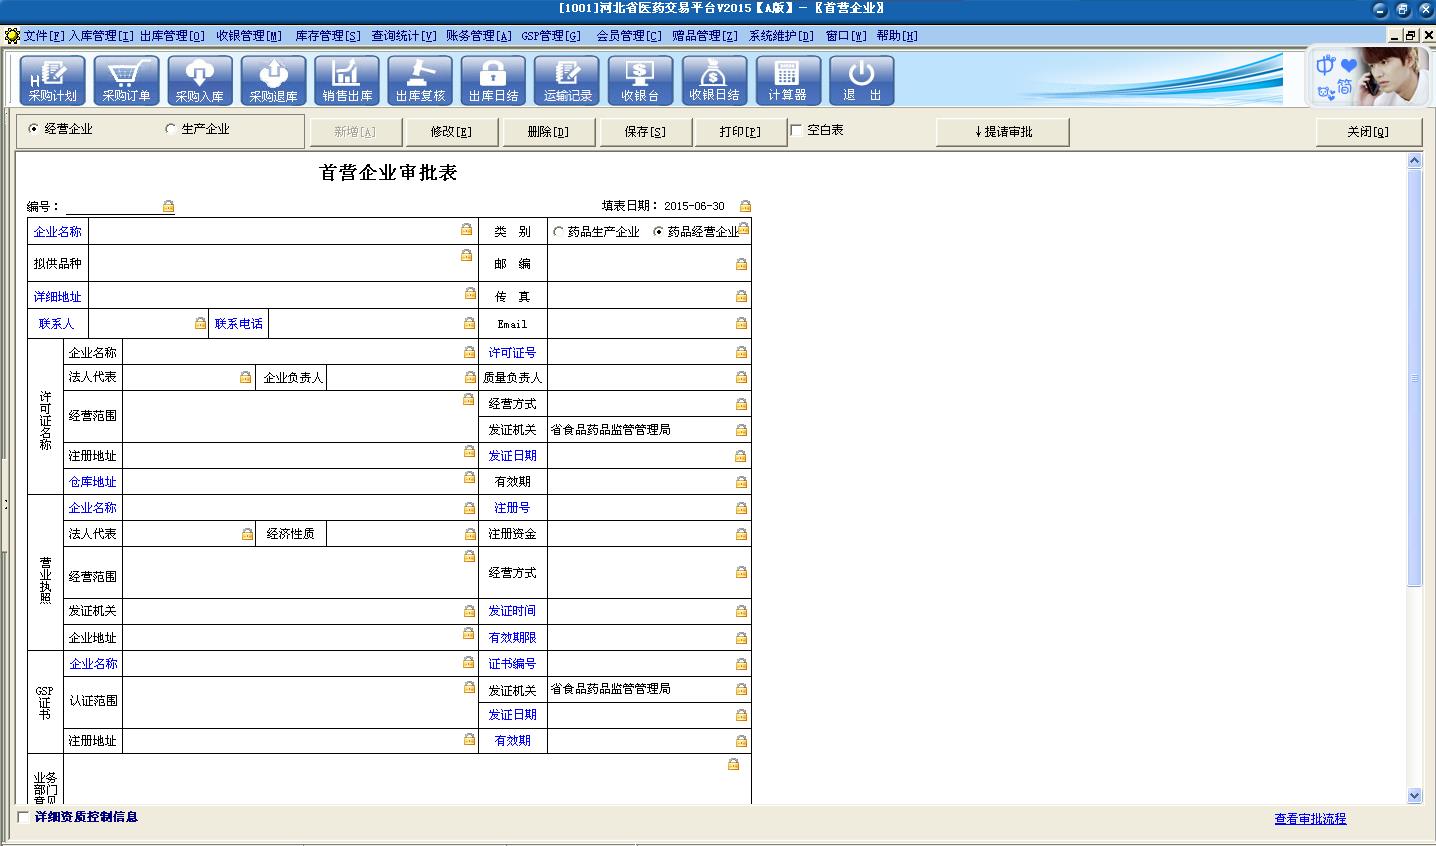Click the 出库日结 lock icon
The height and width of the screenshot is (846, 1436).
click(x=493, y=80)
